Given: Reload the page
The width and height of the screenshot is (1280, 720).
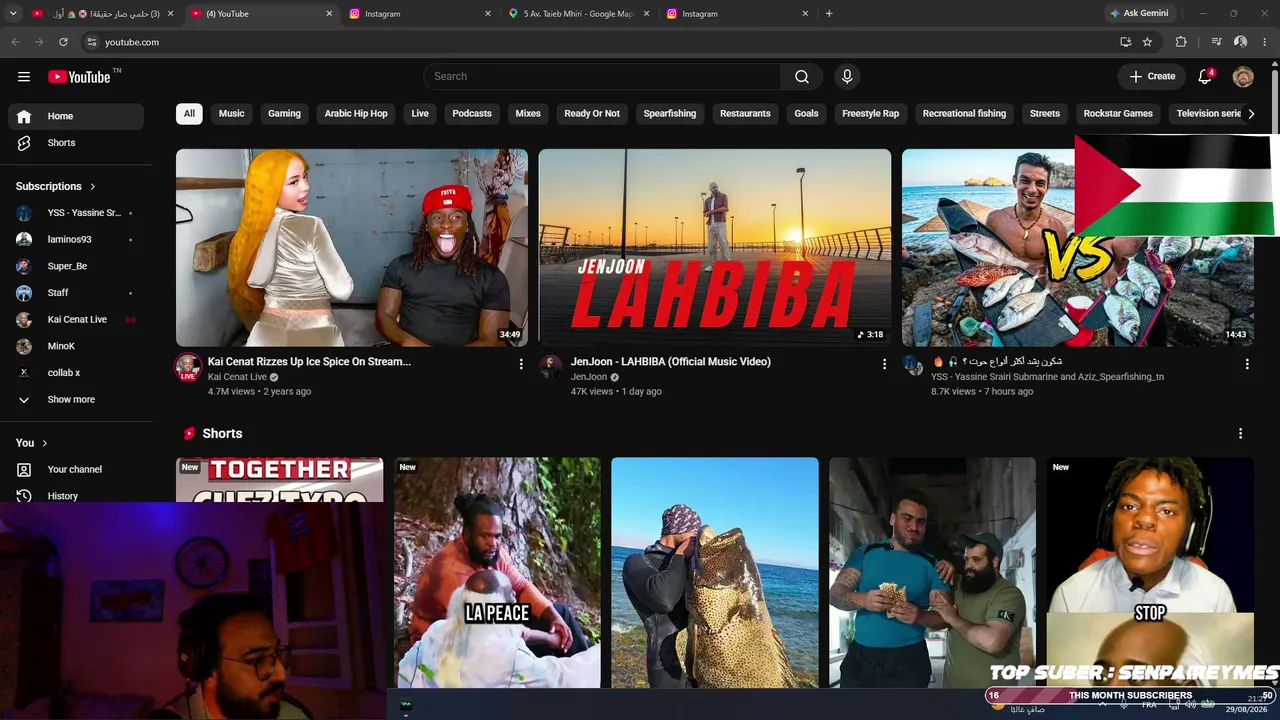Looking at the screenshot, I should click(x=63, y=42).
